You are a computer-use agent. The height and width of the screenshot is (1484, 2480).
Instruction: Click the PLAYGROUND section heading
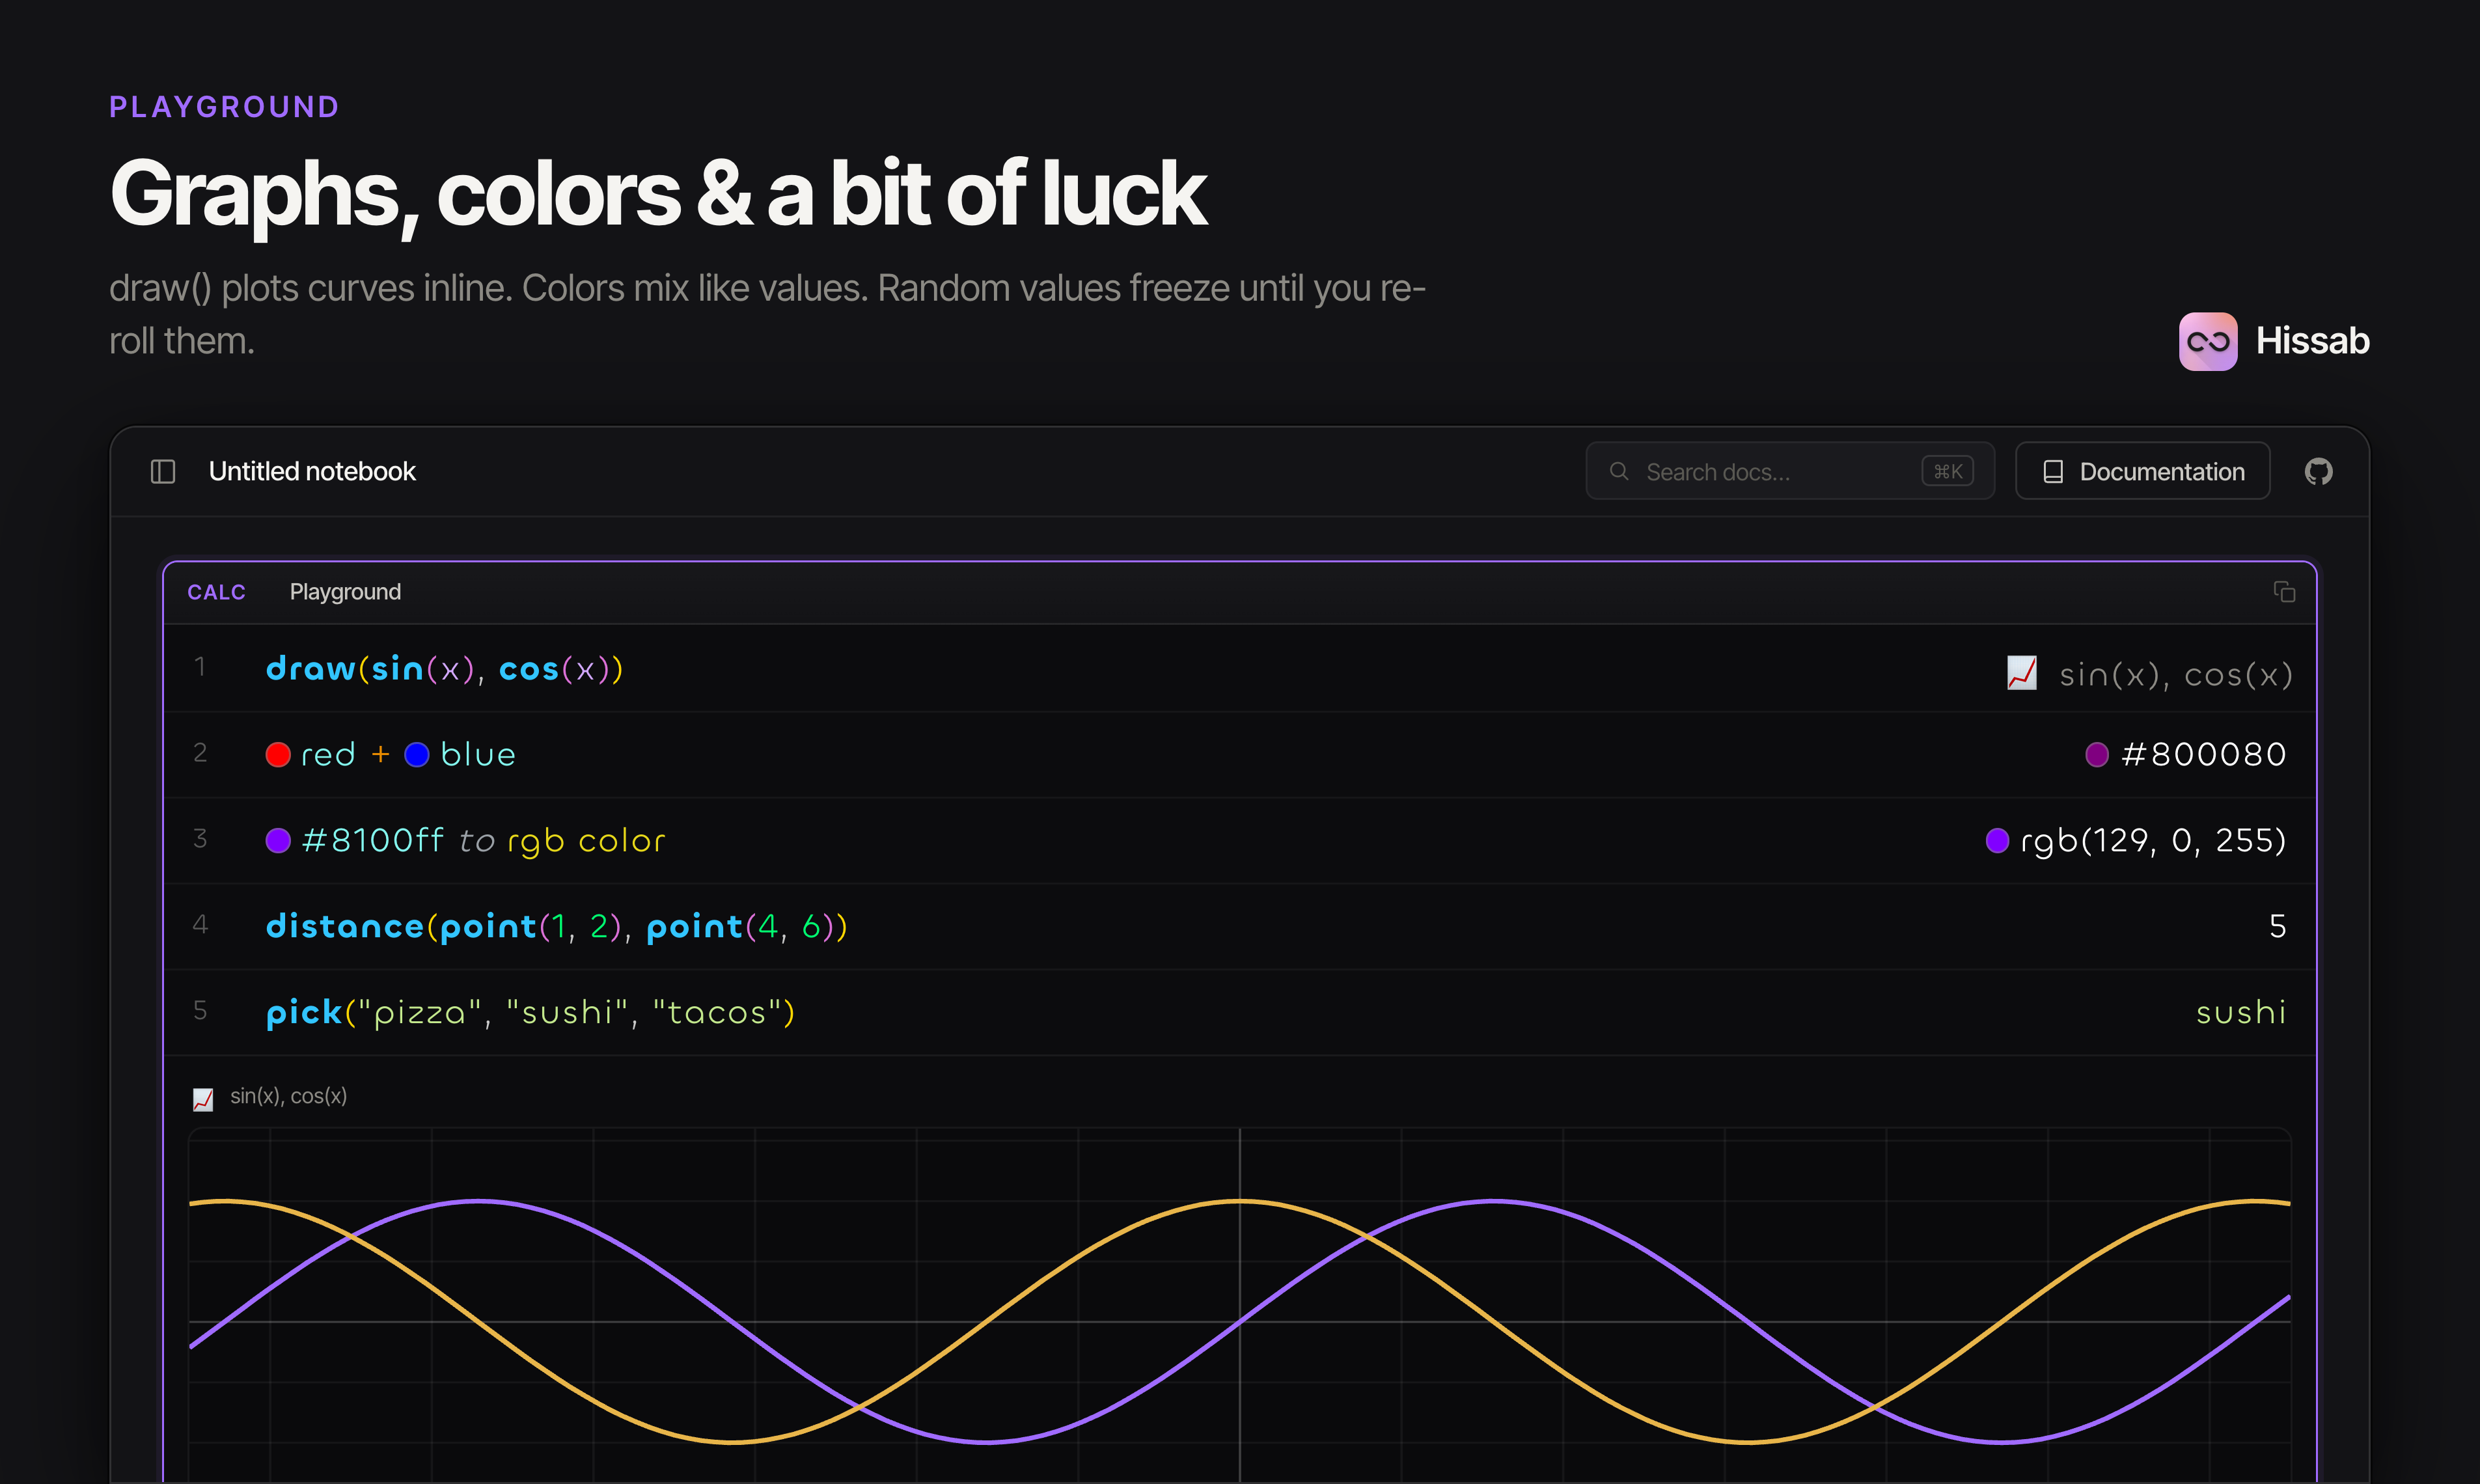(224, 107)
